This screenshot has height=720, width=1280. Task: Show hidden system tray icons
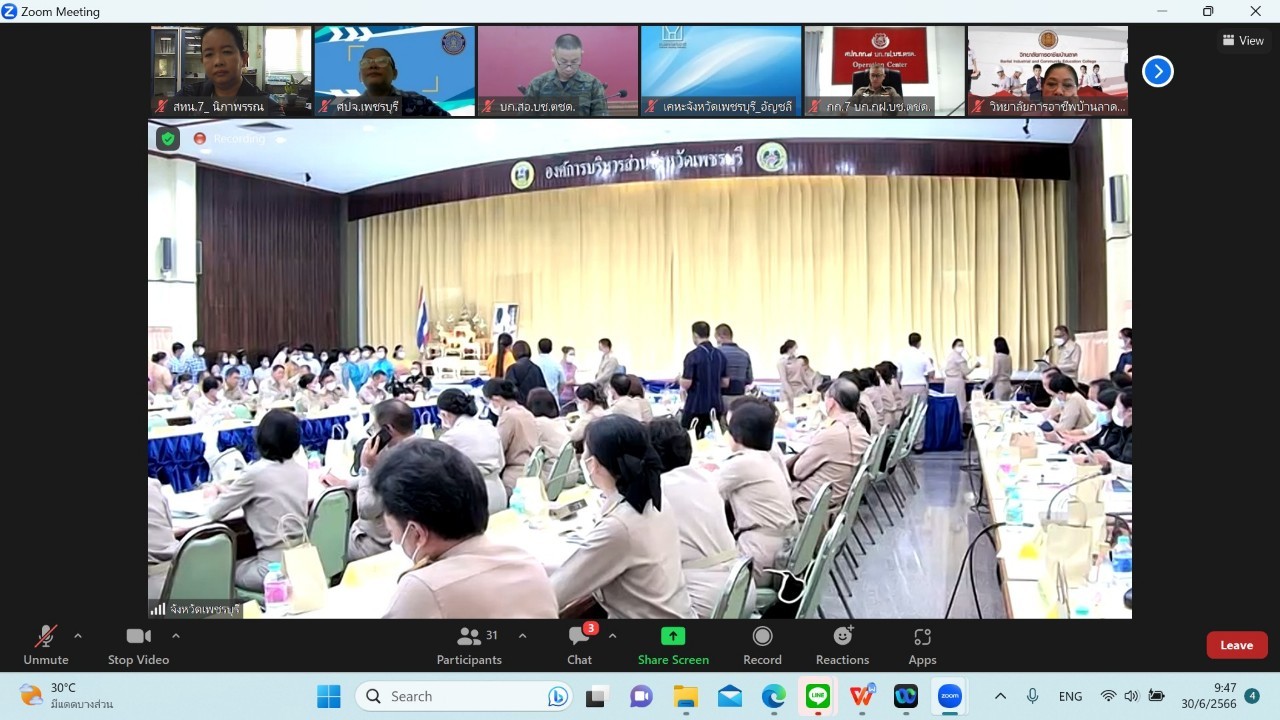tap(1000, 696)
